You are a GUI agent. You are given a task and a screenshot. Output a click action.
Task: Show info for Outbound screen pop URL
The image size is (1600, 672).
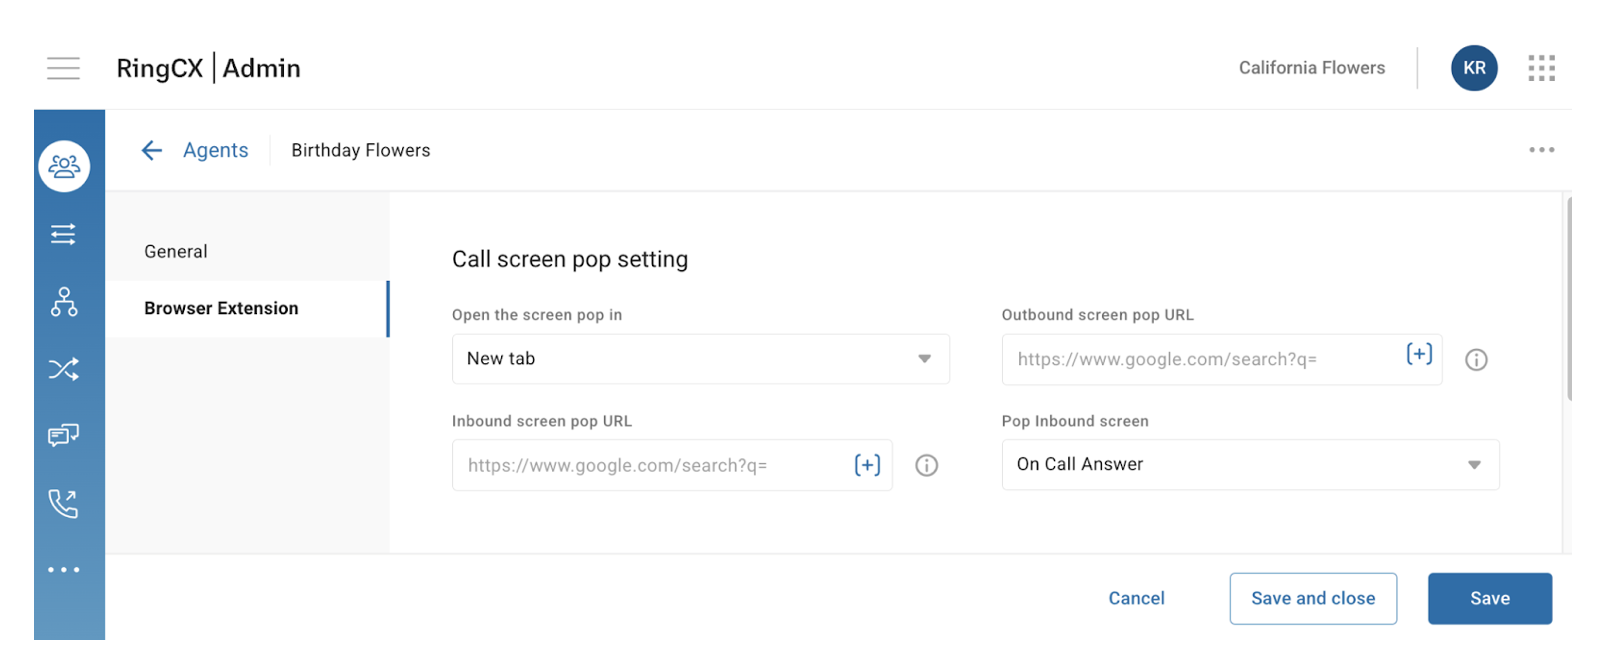tap(1476, 360)
